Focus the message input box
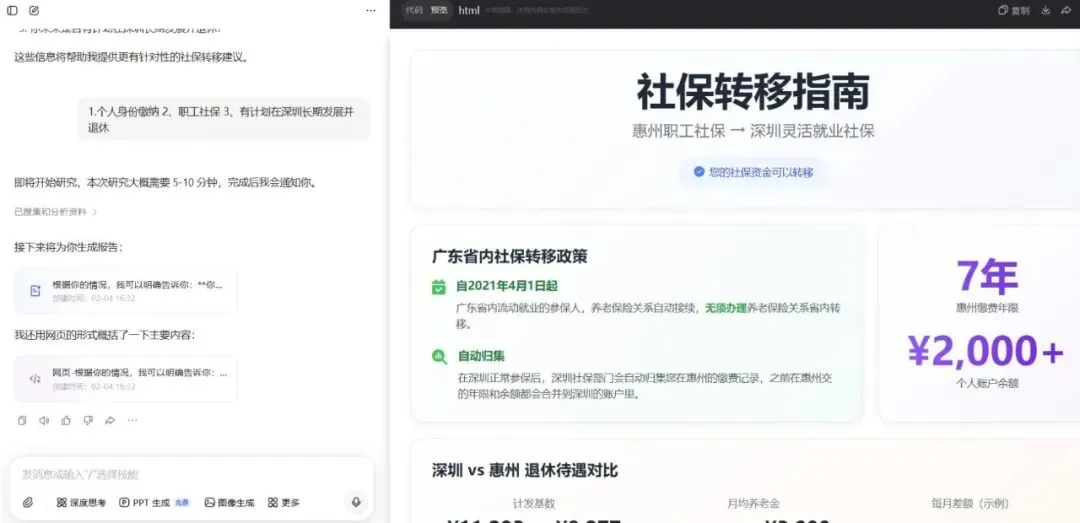The width and height of the screenshot is (1080, 523). coord(191,475)
